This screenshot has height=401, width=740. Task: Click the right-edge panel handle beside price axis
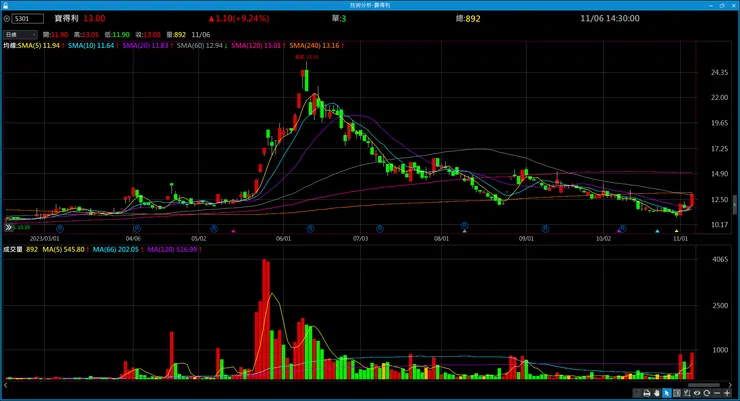click(x=734, y=205)
